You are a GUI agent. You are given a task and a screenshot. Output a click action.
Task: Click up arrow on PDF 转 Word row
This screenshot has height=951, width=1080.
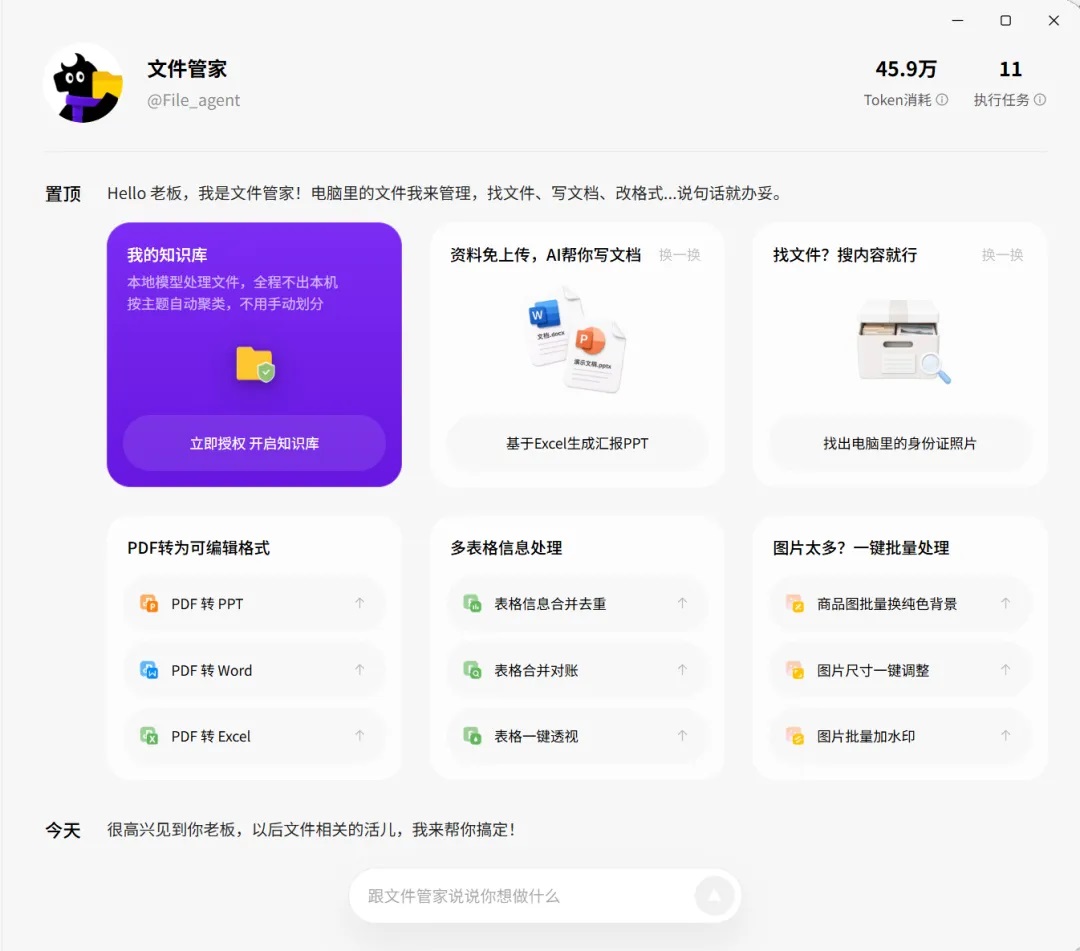point(360,669)
